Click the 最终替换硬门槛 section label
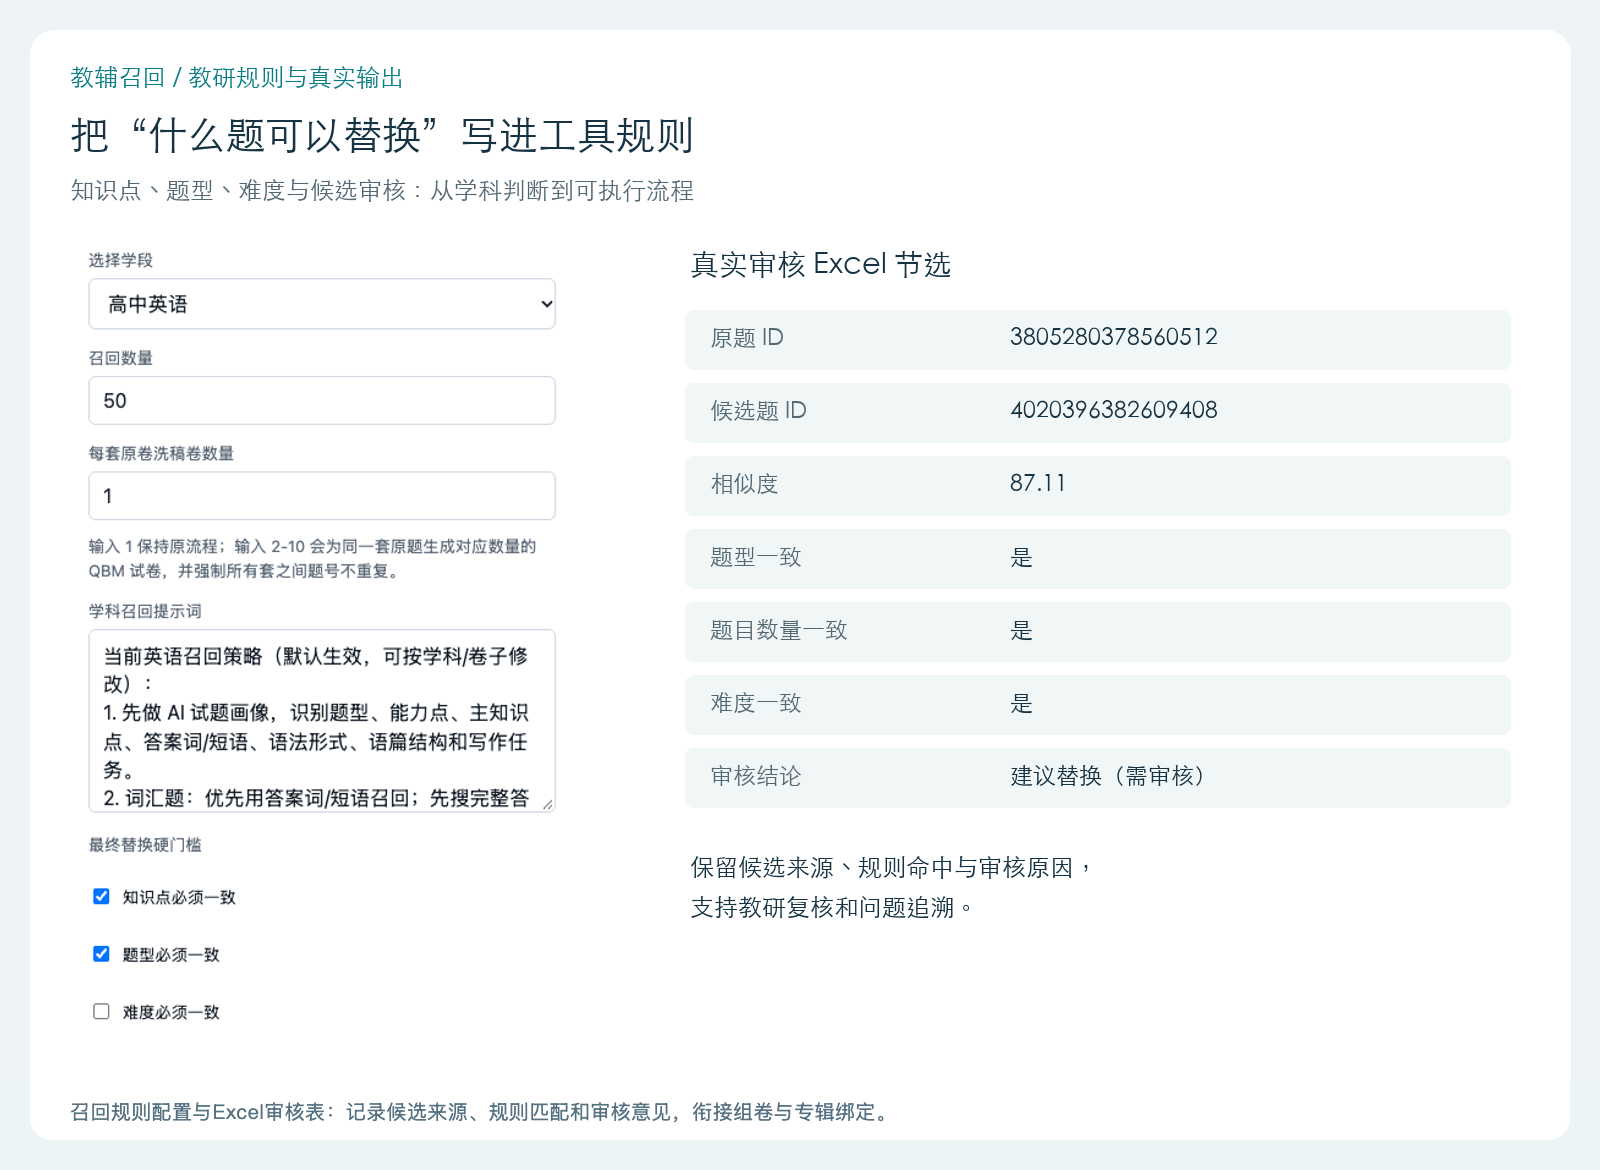The image size is (1600, 1170). point(145,845)
